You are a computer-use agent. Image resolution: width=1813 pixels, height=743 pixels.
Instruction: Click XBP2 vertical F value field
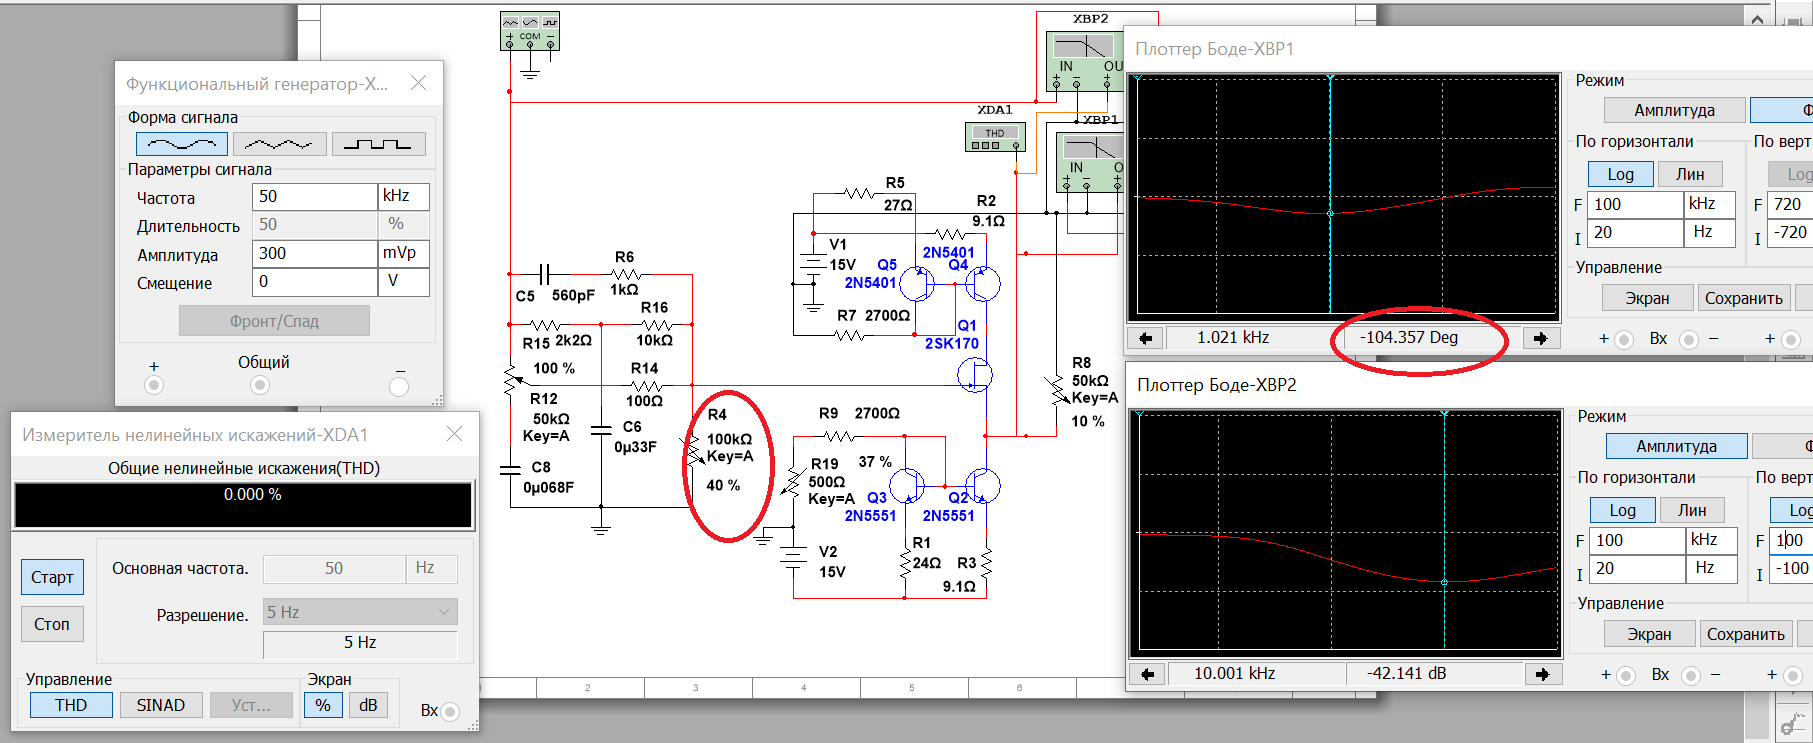[x=1792, y=540]
